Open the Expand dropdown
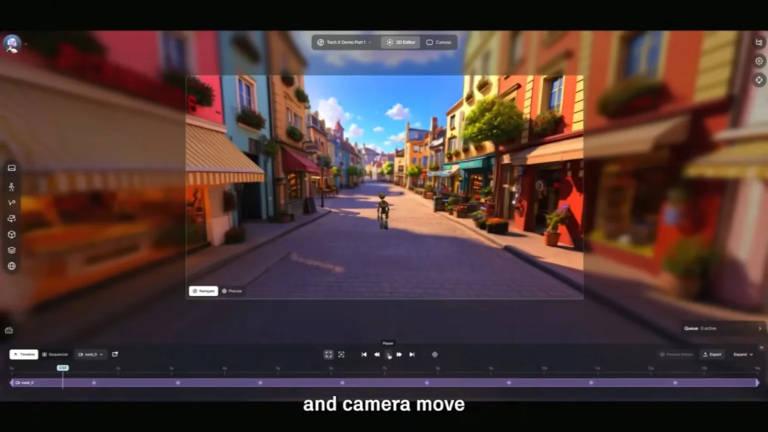 tap(743, 355)
